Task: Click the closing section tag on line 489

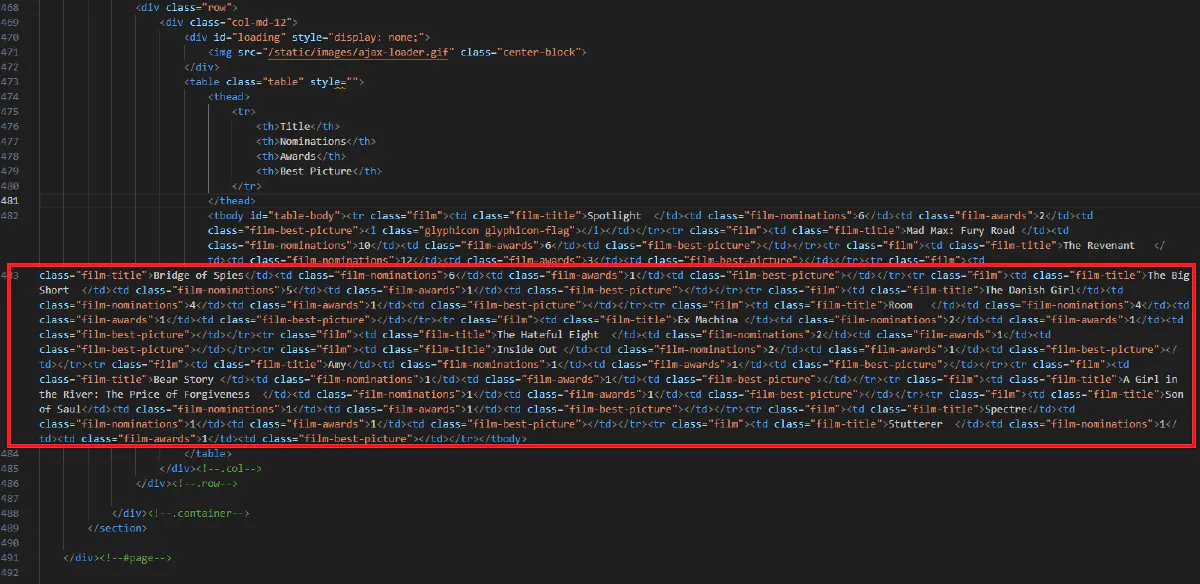Action: [x=117, y=528]
